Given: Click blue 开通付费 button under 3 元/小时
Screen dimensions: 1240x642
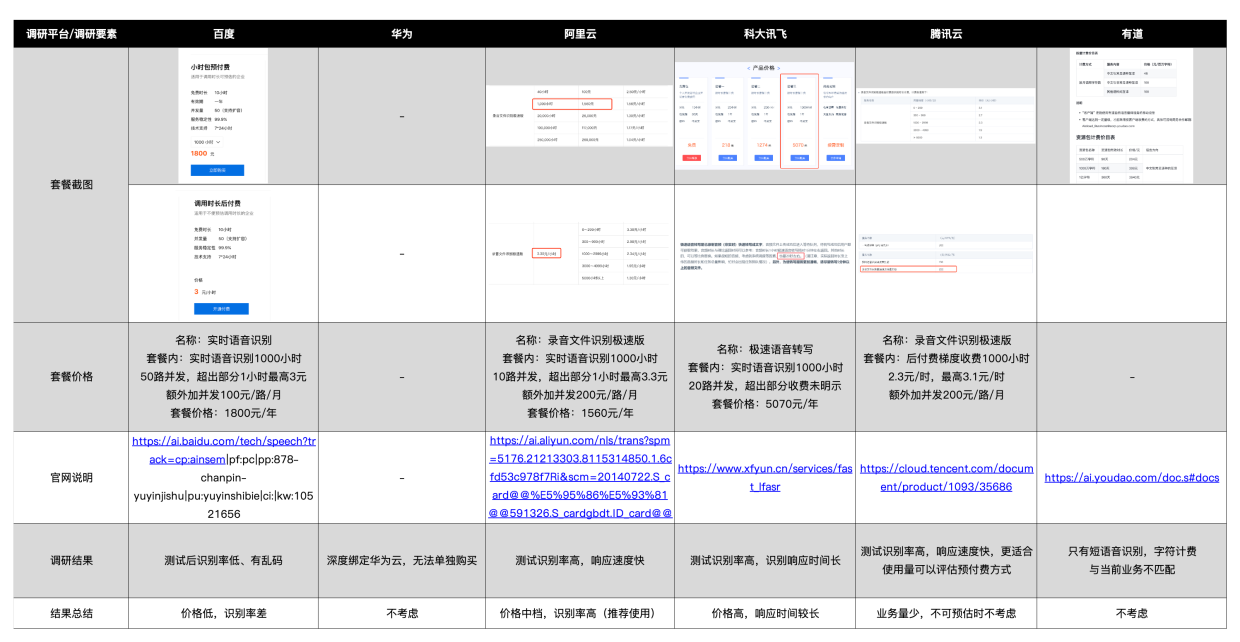Looking at the screenshot, I should 221,309.
